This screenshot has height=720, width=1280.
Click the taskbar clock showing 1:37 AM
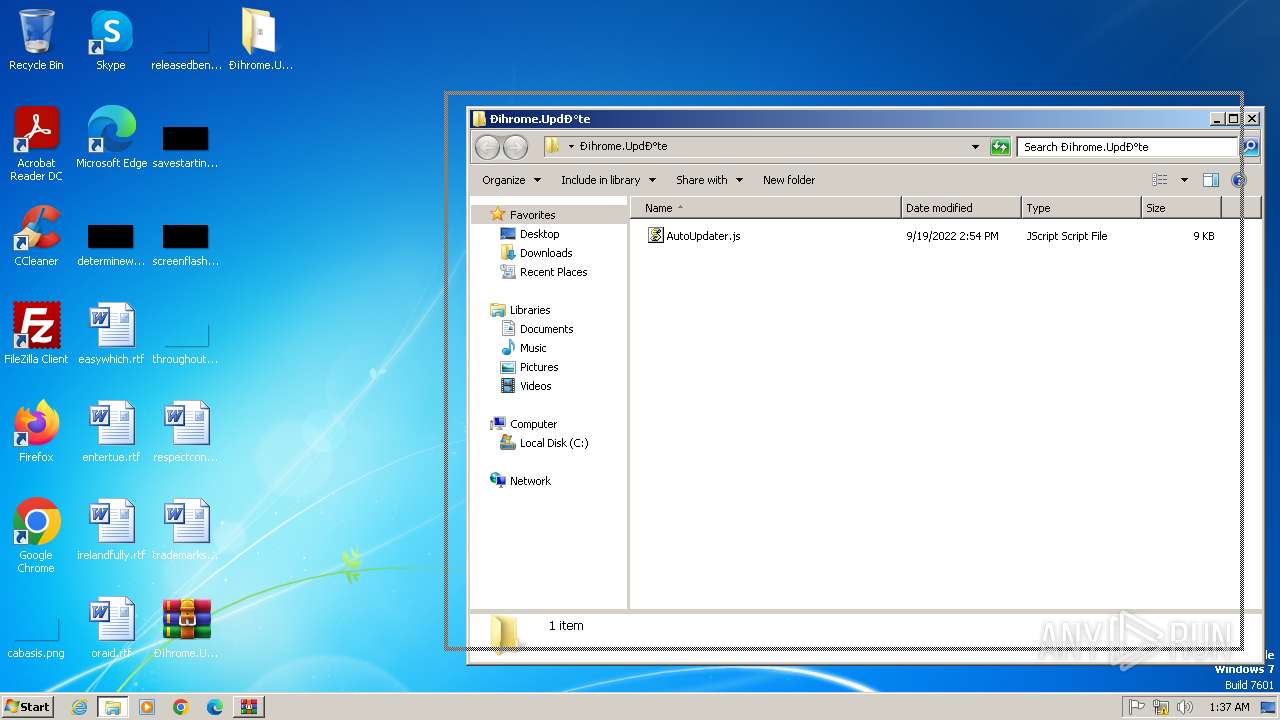click(x=1229, y=707)
